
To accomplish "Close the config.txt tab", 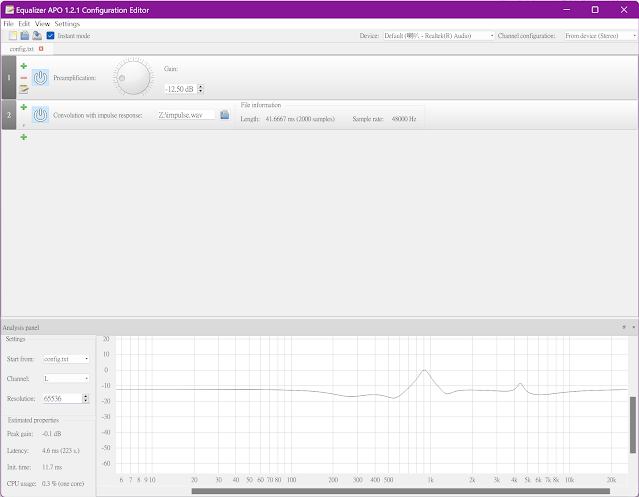I will 41,49.
